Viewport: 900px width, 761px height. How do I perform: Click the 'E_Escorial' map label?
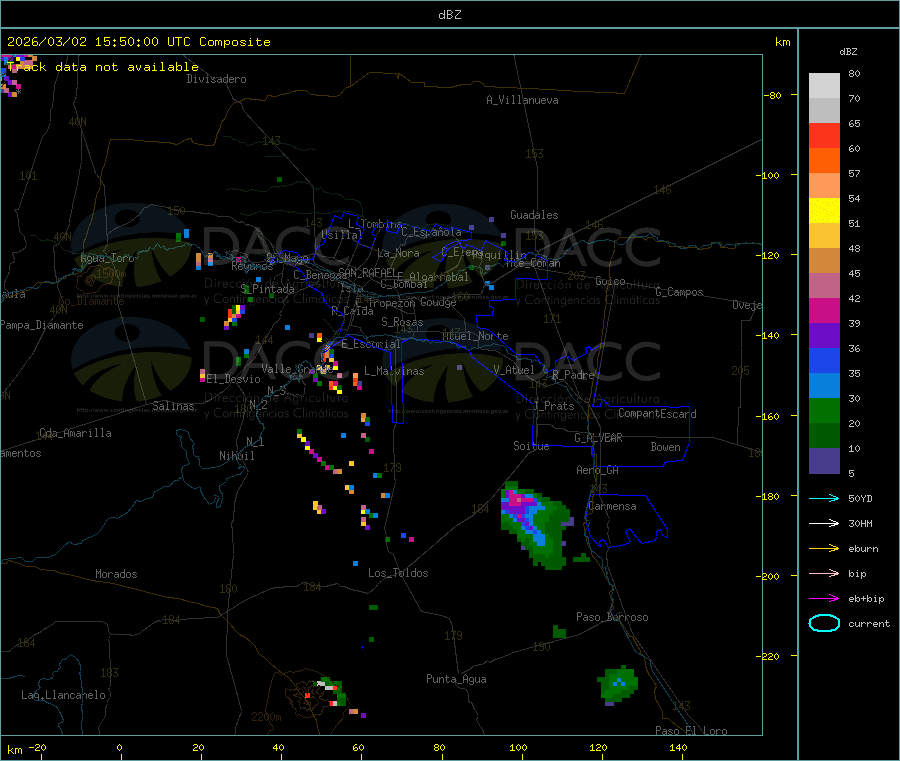tap(370, 344)
